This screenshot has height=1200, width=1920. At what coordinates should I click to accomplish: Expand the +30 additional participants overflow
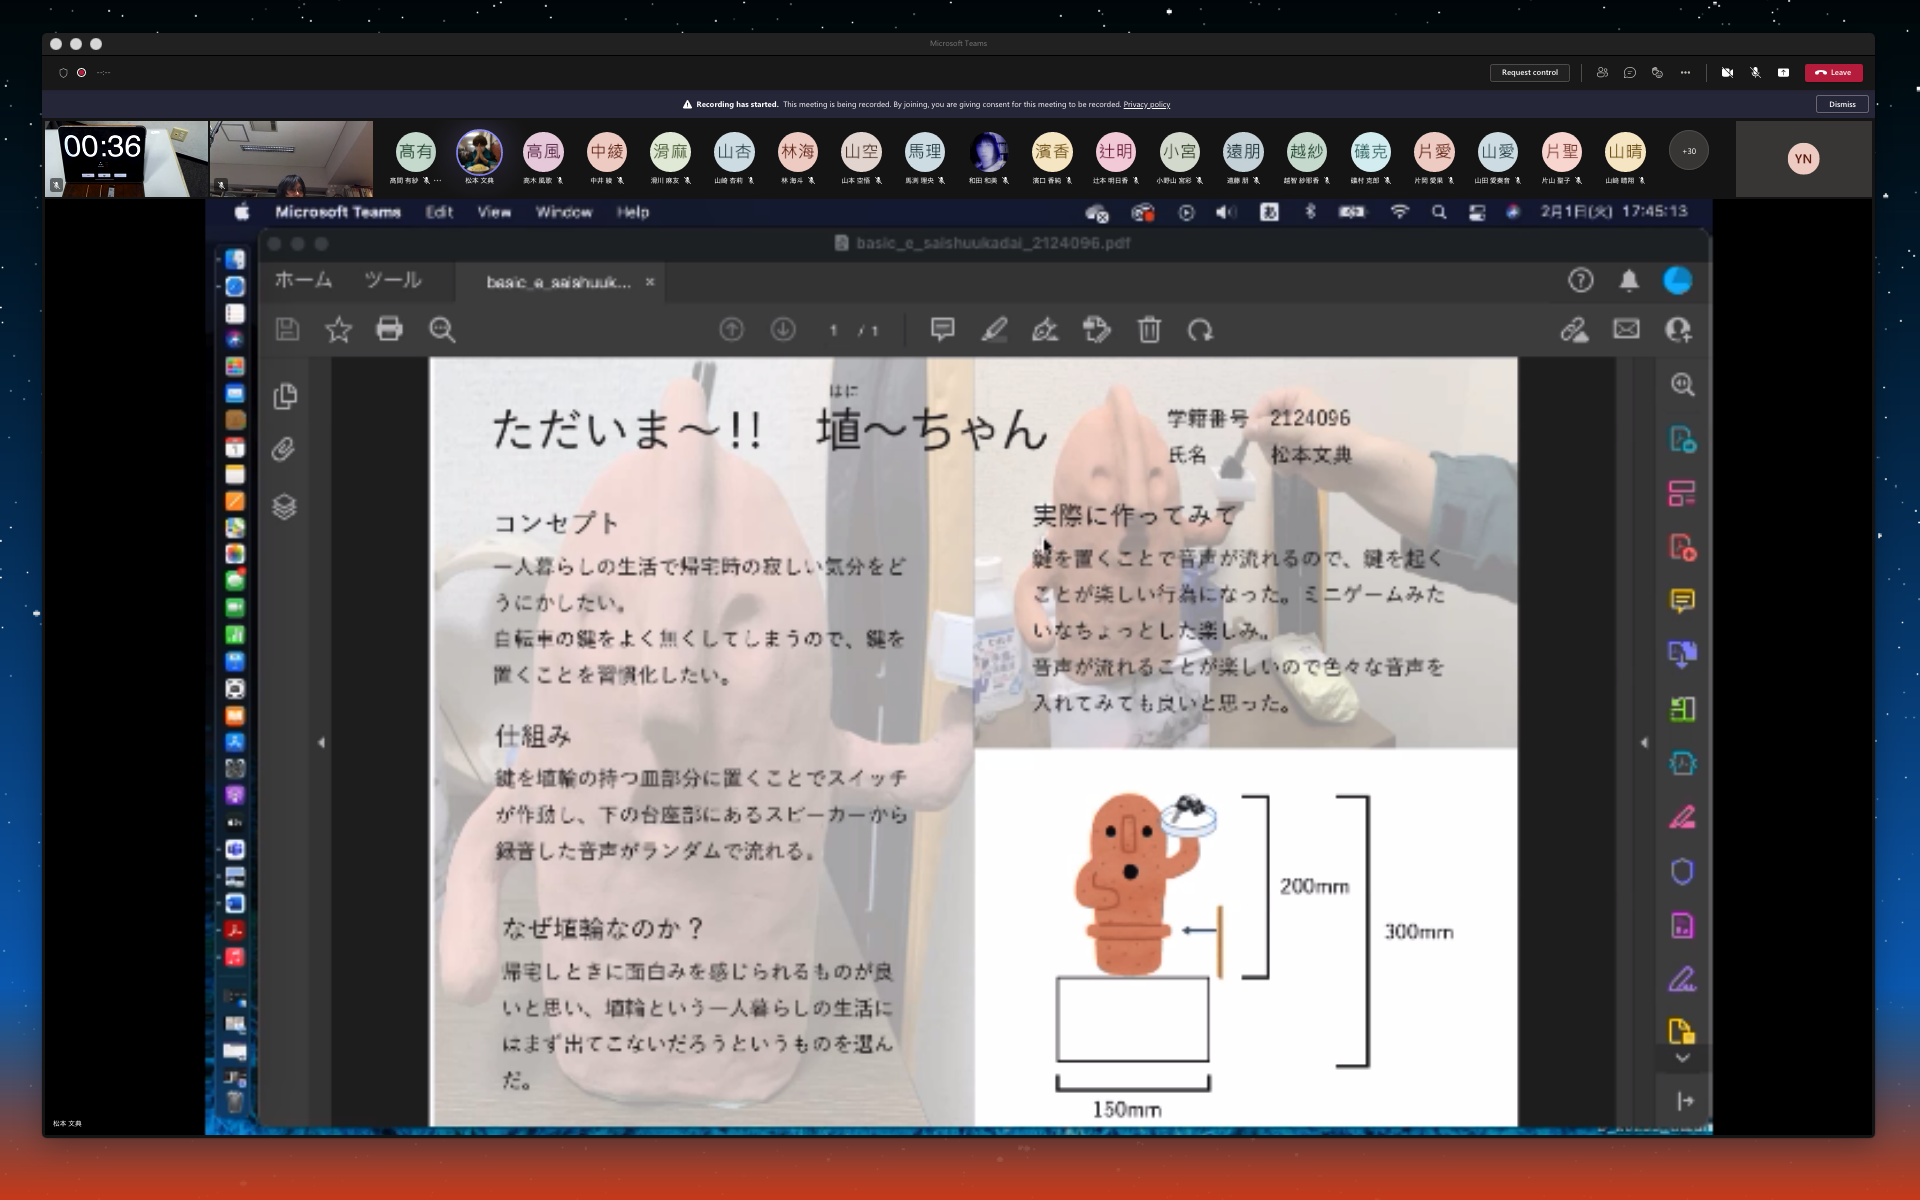(x=1689, y=151)
